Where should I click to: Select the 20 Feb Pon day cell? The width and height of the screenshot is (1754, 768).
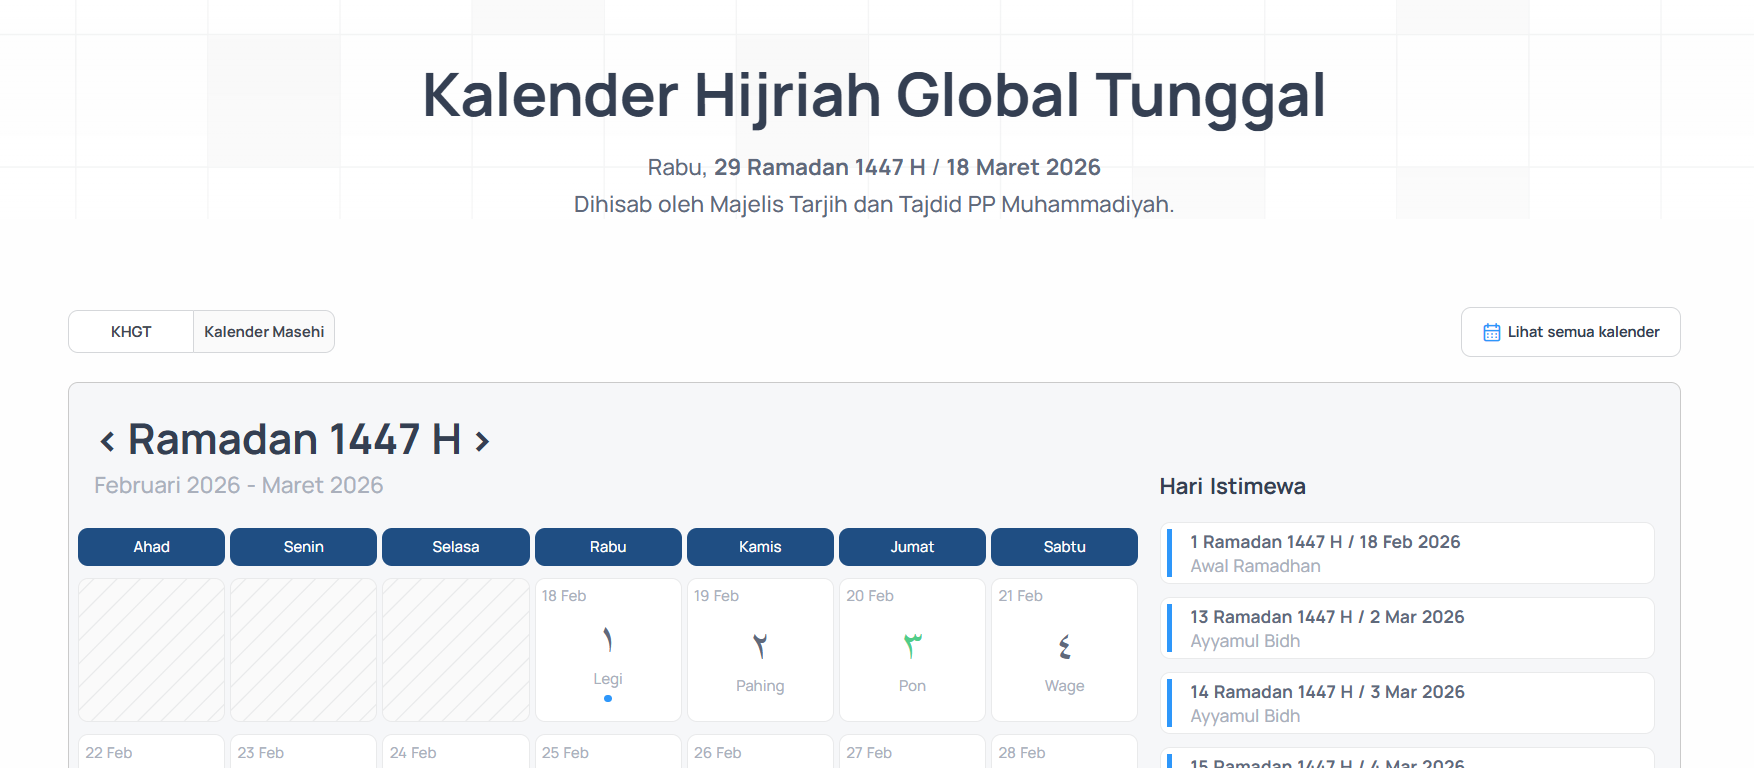coord(912,650)
